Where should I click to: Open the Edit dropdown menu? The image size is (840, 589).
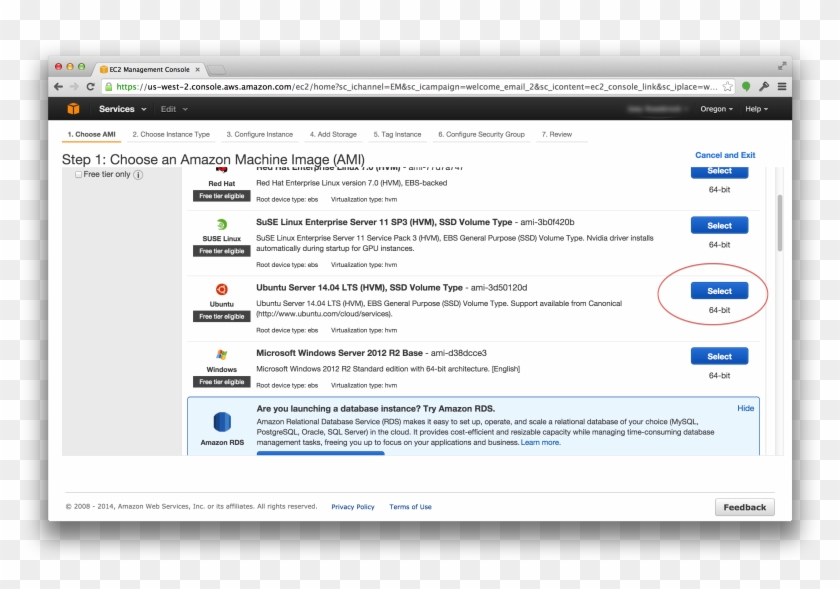[174, 109]
